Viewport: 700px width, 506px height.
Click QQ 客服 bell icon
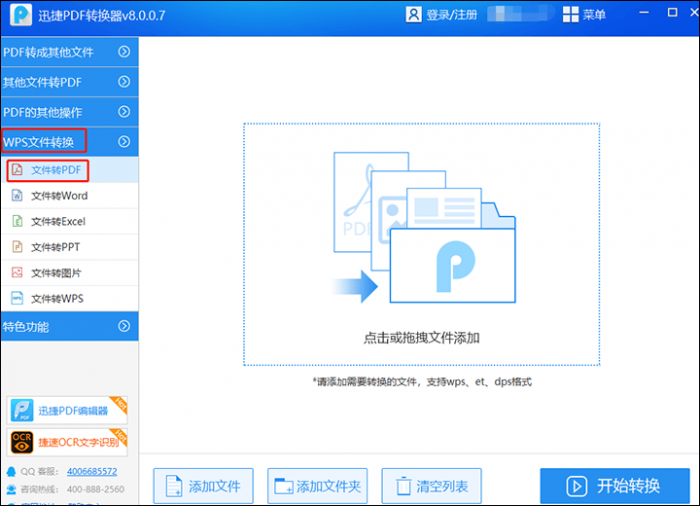coord(12,471)
